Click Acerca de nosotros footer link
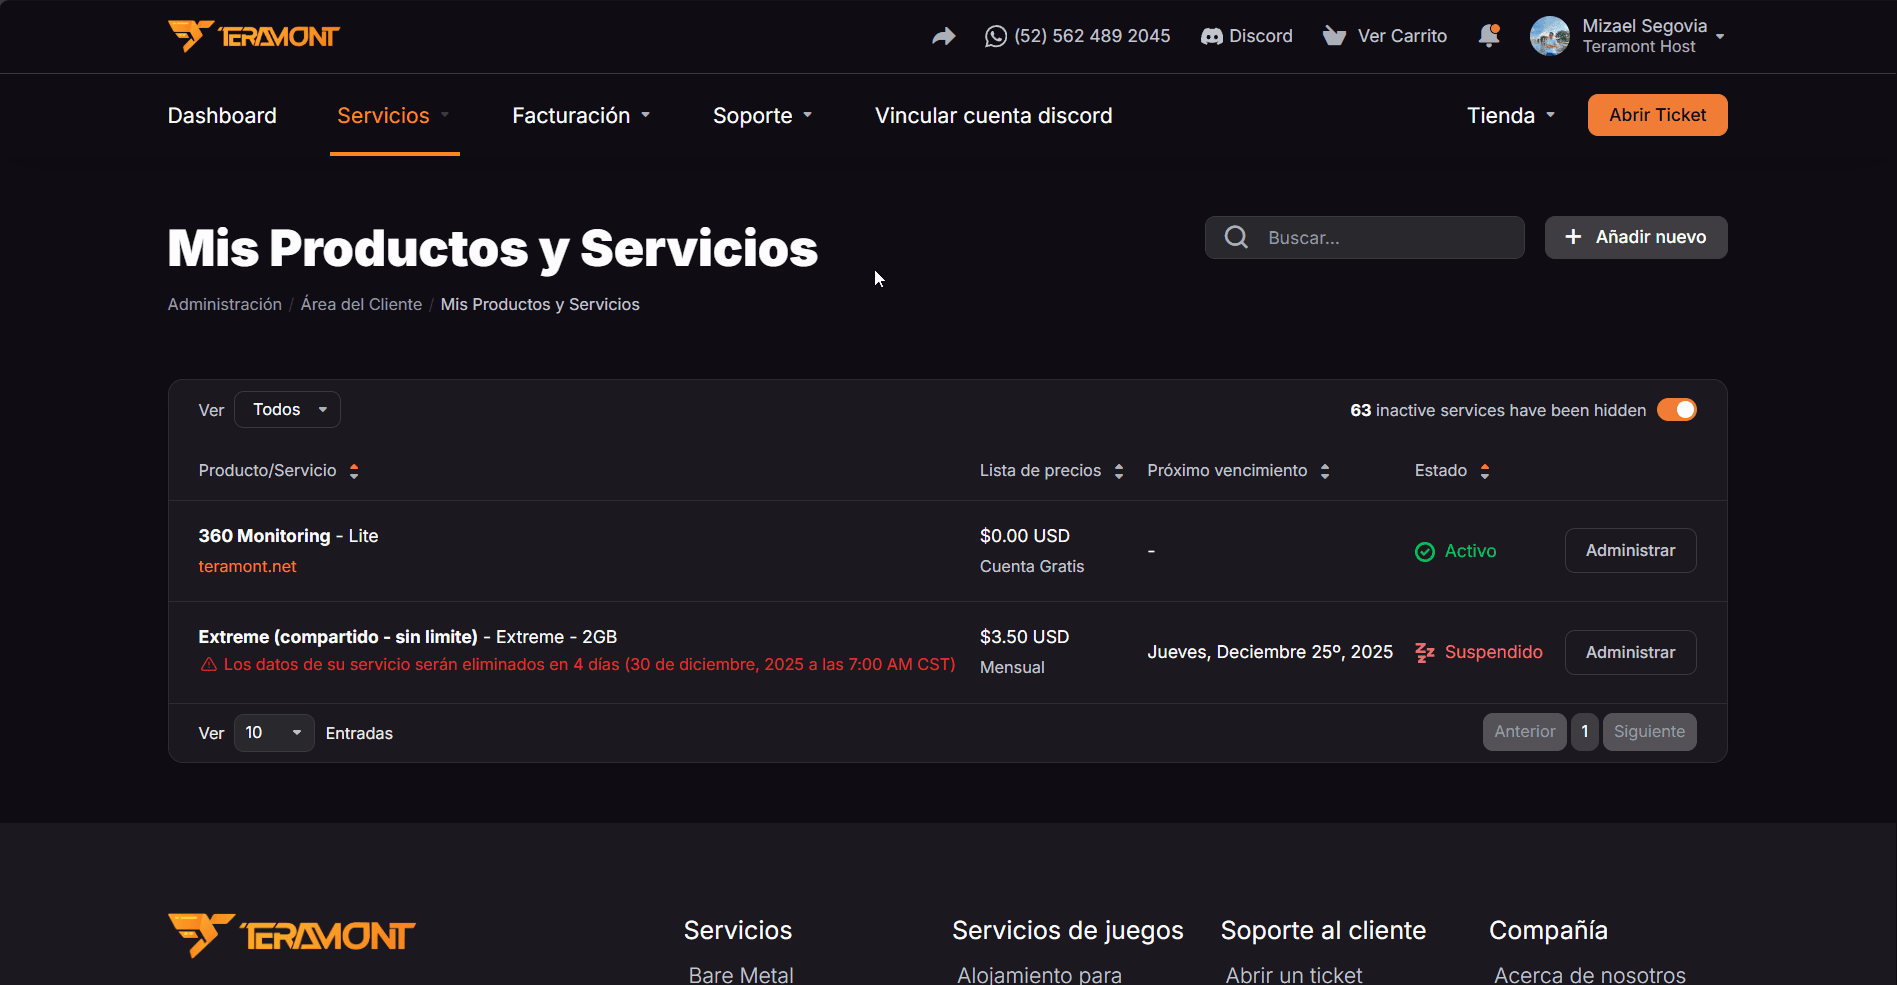This screenshot has height=985, width=1897. [x=1590, y=974]
